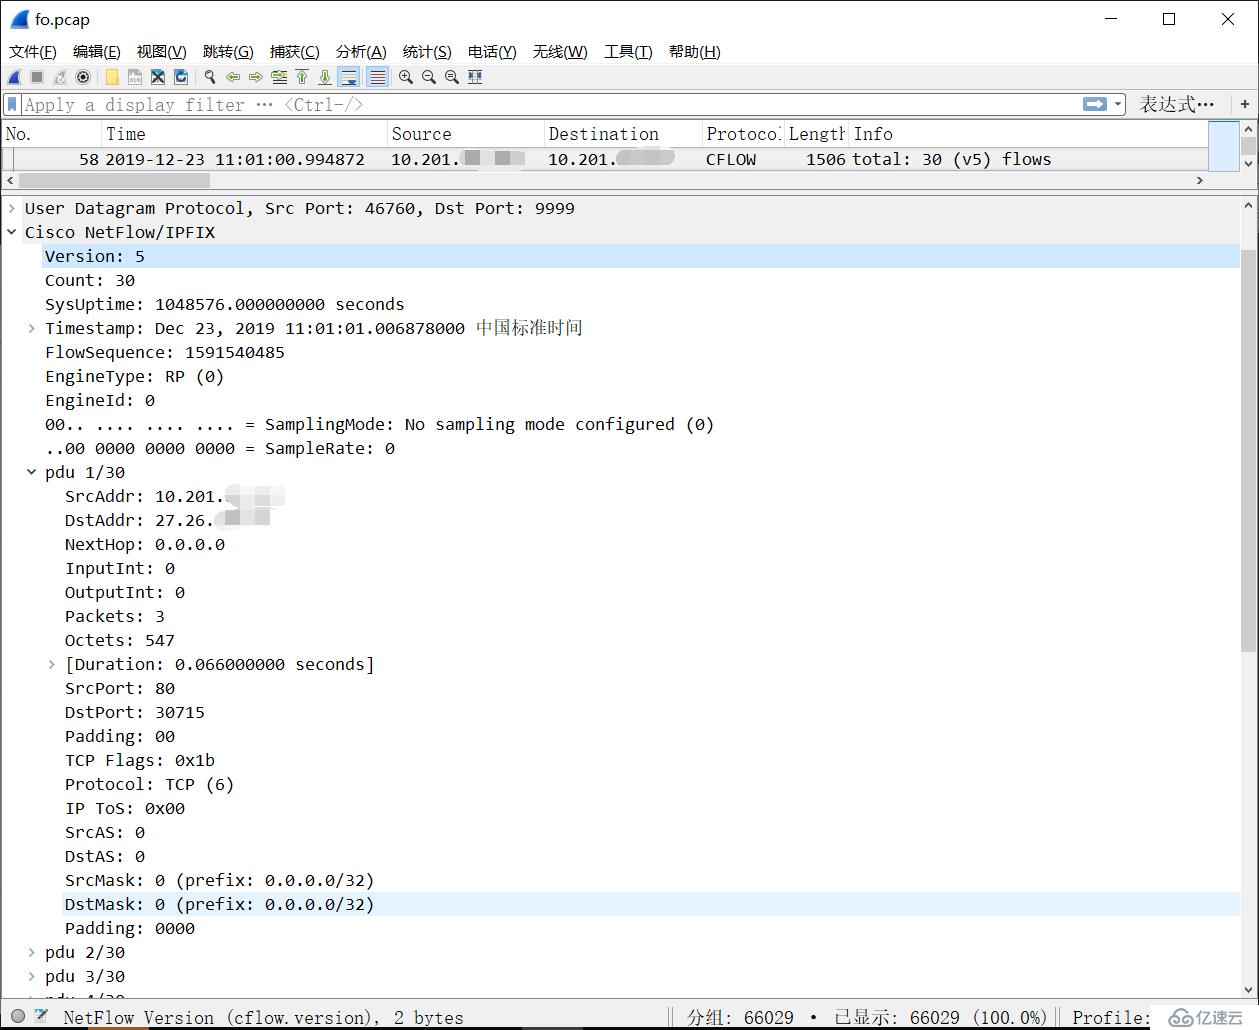Reset text to normal size icon
The image size is (1259, 1030).
452,77
